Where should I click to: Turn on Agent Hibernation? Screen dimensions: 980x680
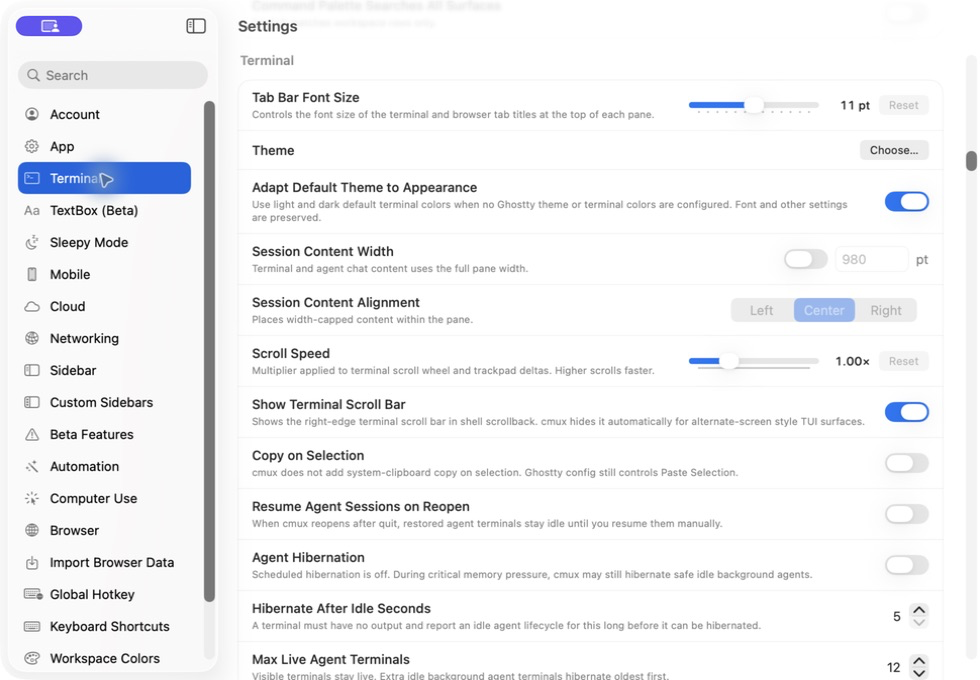pos(906,565)
